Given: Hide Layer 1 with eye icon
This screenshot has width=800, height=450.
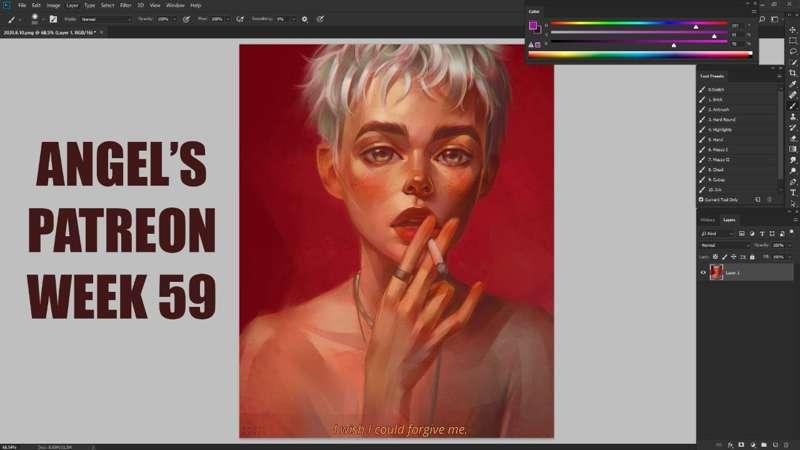Looking at the screenshot, I should 703,273.
